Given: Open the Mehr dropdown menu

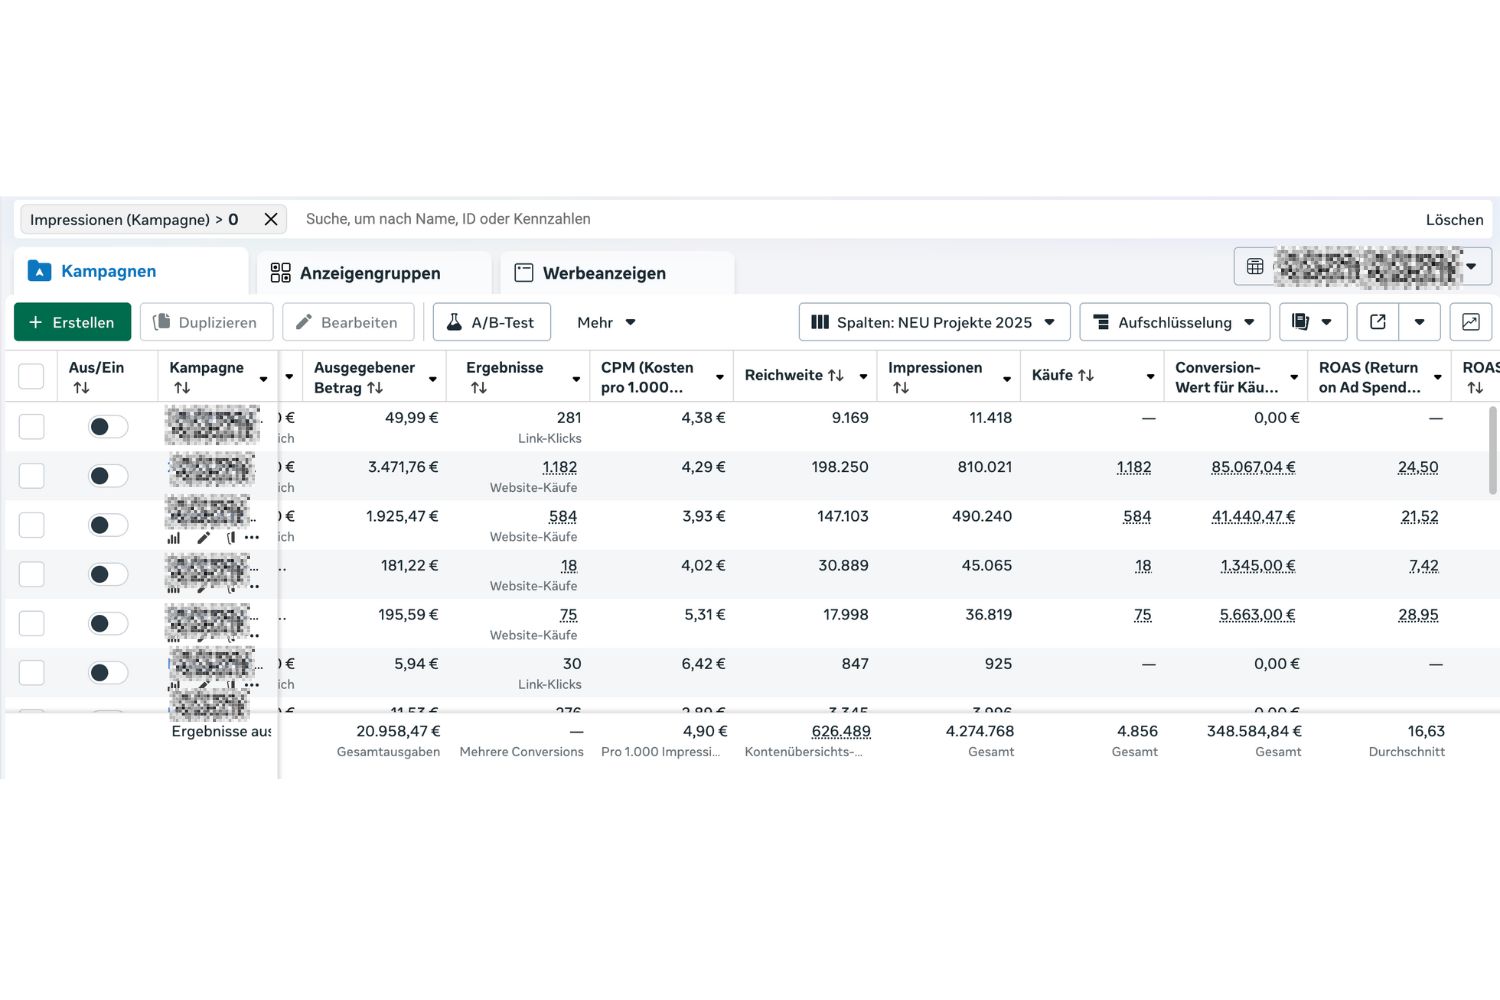Looking at the screenshot, I should tap(606, 322).
